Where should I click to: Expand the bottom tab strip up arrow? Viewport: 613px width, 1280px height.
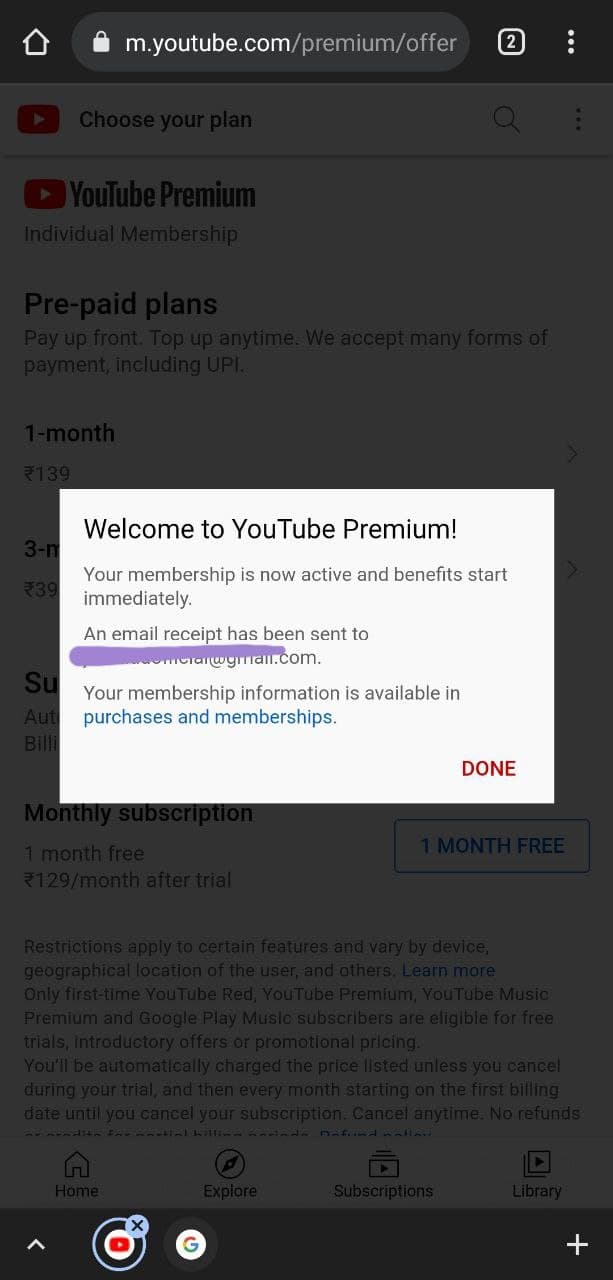coord(36,1245)
